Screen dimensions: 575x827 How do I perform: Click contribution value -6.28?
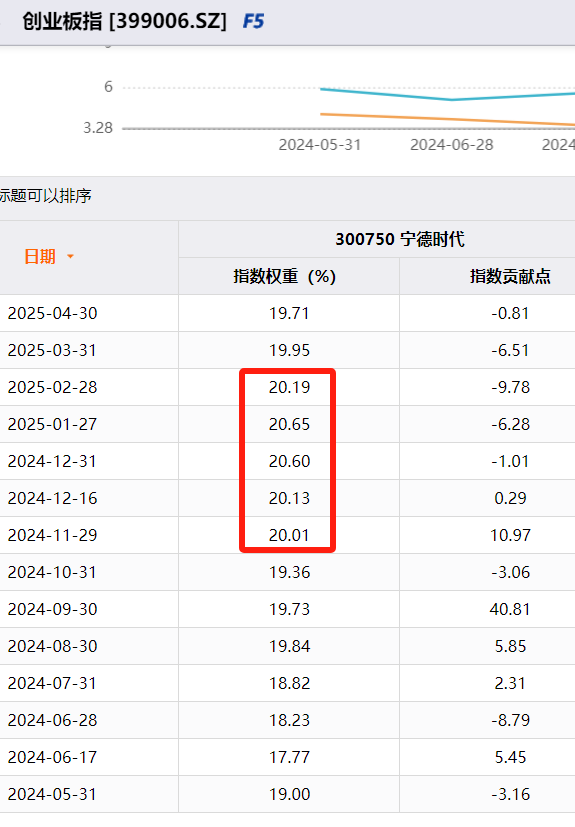[510, 424]
